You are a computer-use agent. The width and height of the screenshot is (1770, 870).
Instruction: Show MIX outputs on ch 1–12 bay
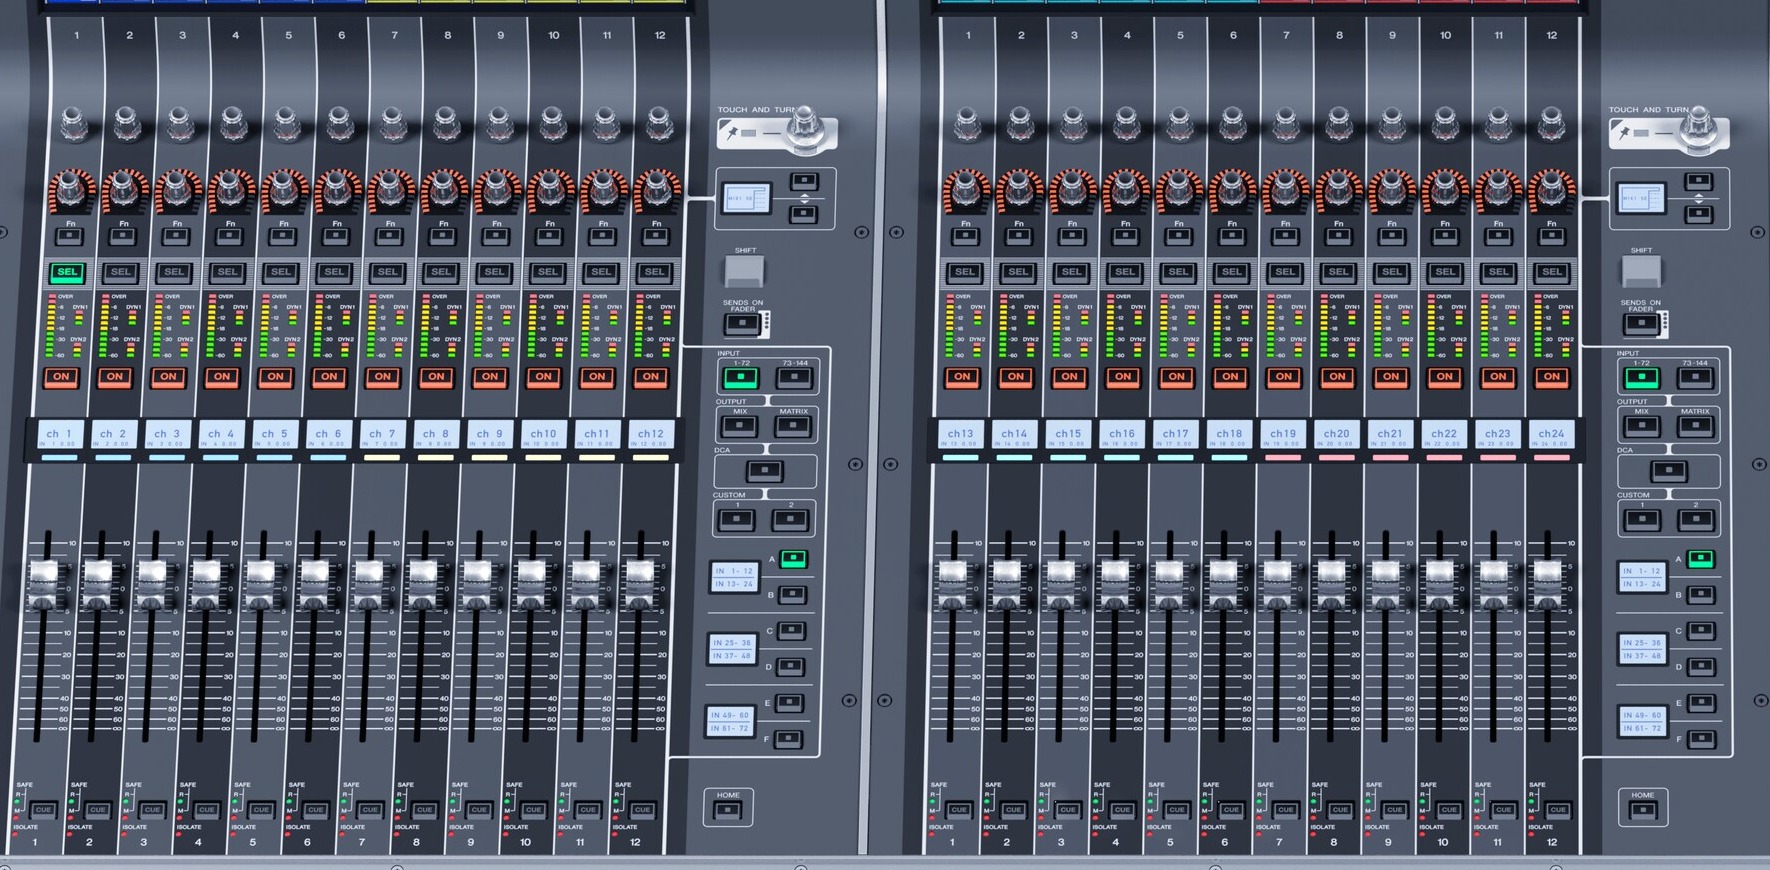tap(739, 426)
